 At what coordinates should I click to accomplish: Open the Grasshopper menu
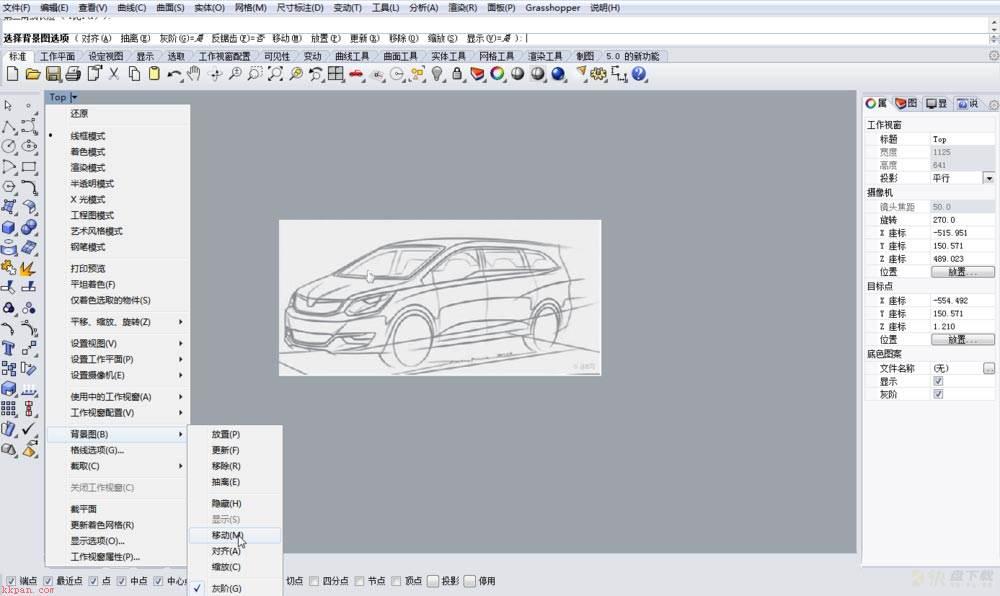click(x=552, y=8)
